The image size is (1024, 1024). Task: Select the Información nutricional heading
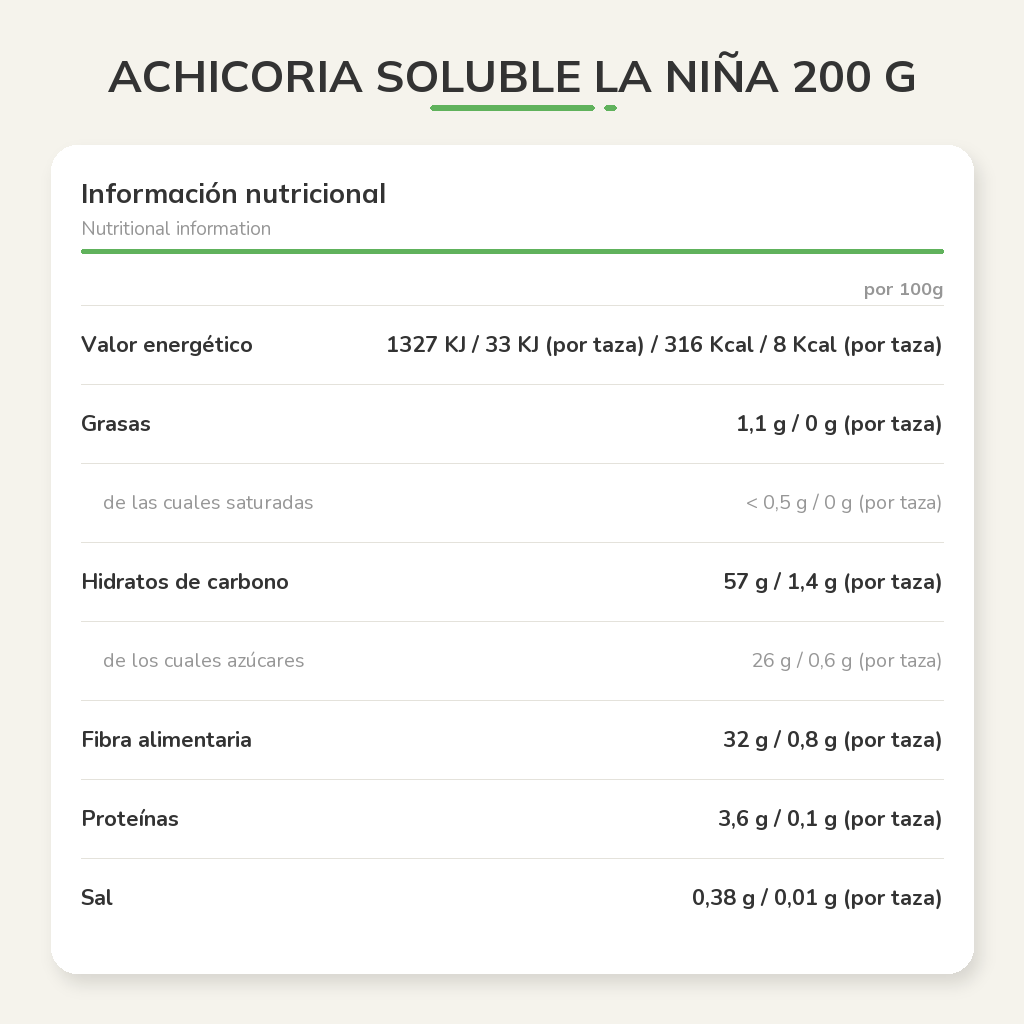(x=233, y=194)
